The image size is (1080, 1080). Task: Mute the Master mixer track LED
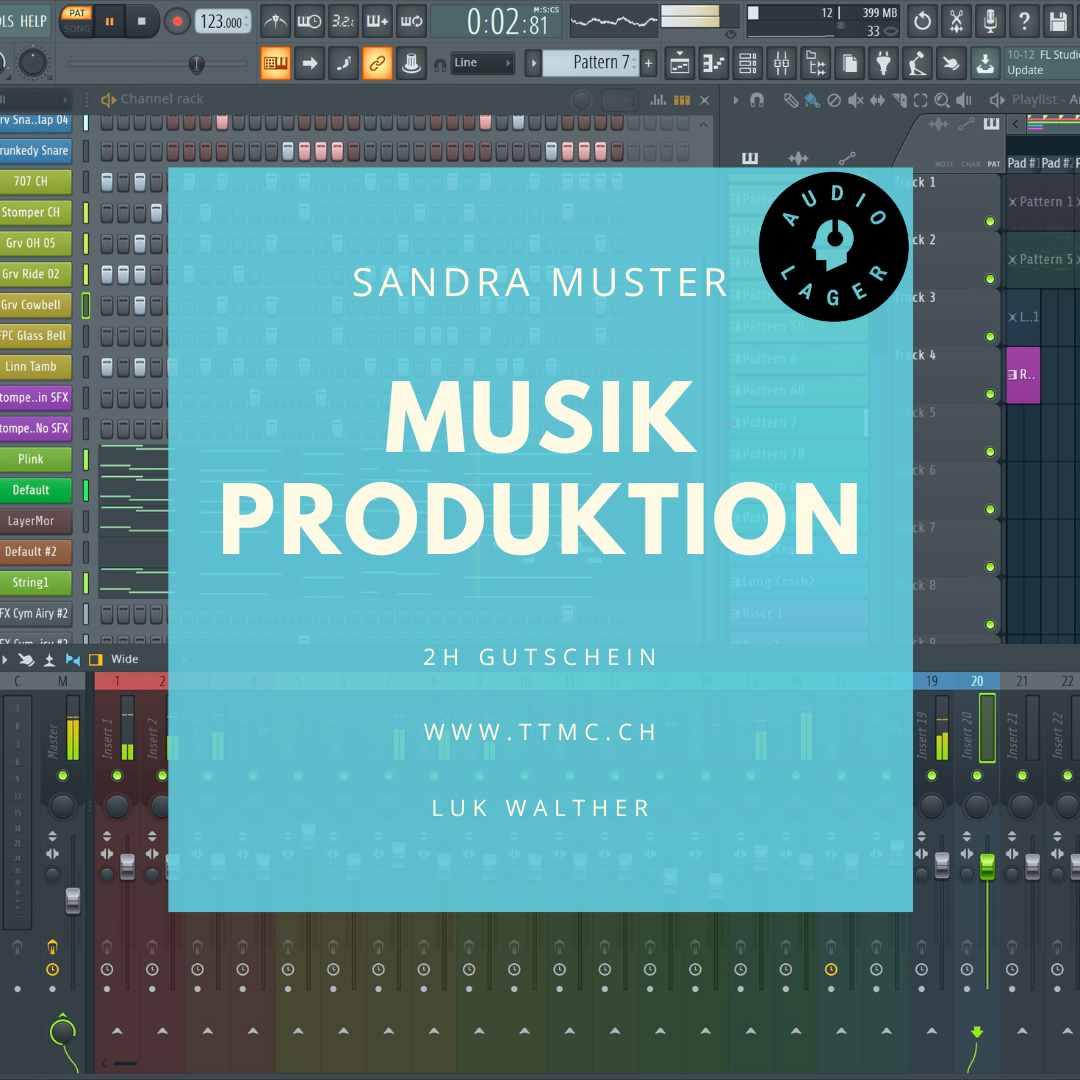(x=63, y=776)
